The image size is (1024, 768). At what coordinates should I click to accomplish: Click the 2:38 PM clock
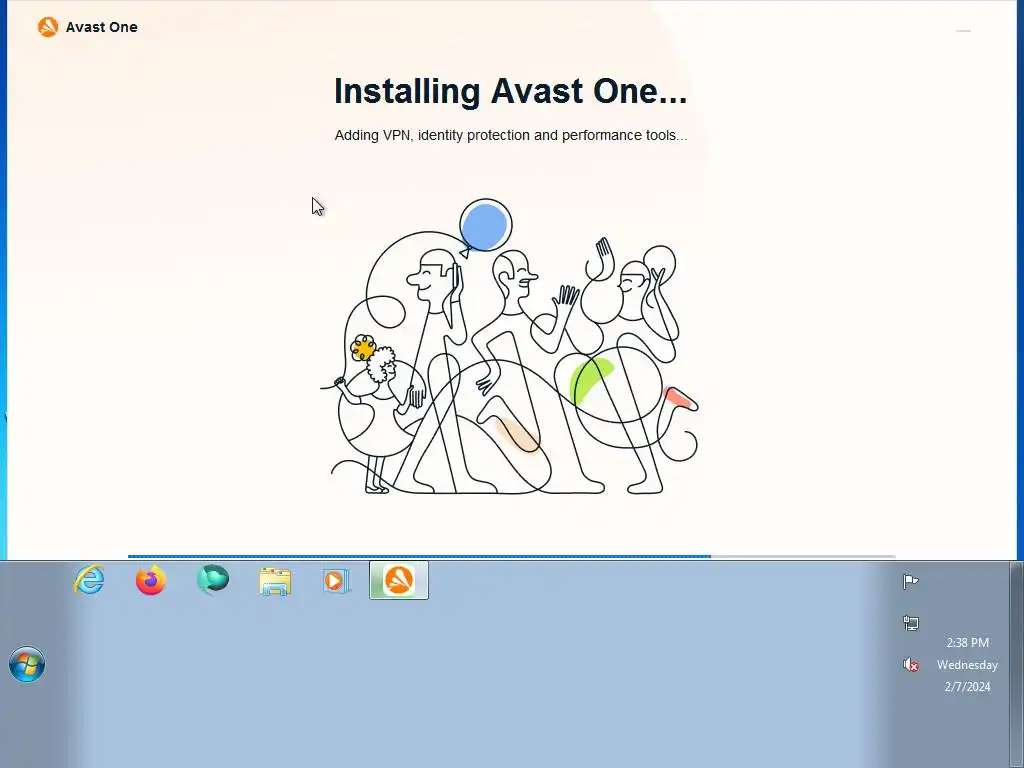(967, 643)
